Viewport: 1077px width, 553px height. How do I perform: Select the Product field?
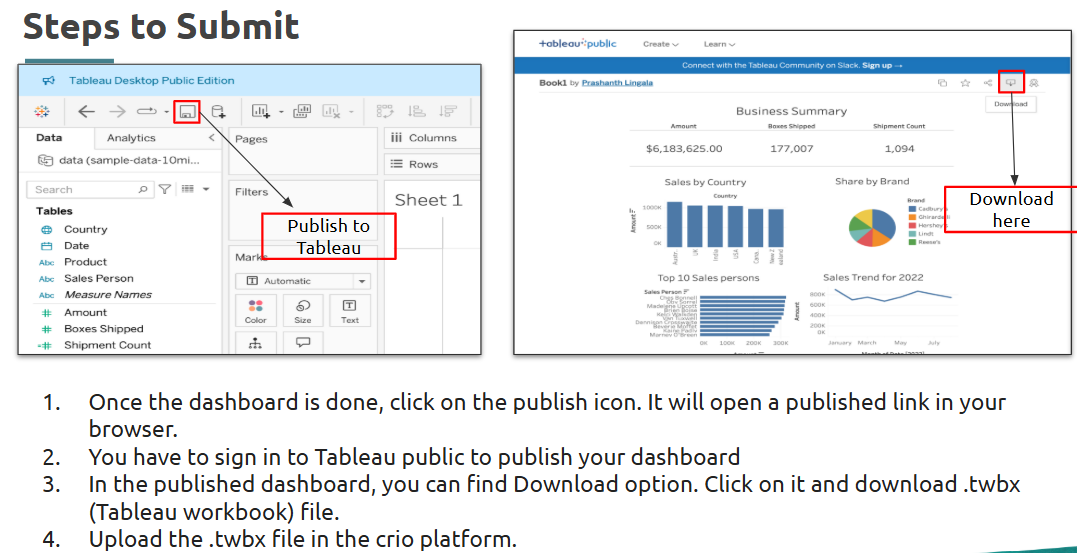coord(85,262)
